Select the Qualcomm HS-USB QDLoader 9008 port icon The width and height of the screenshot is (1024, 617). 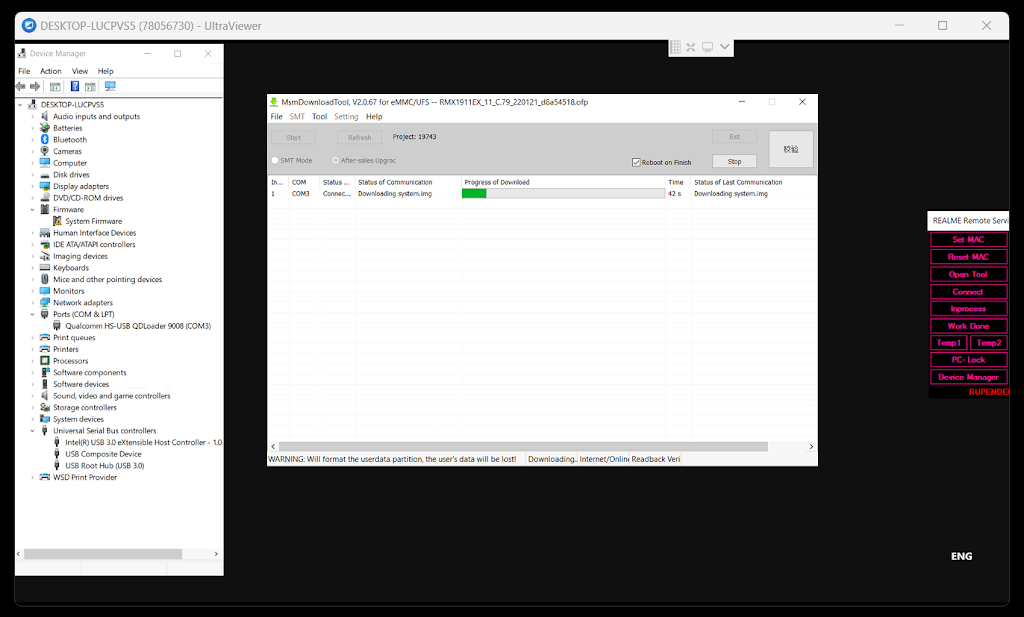[57, 326]
